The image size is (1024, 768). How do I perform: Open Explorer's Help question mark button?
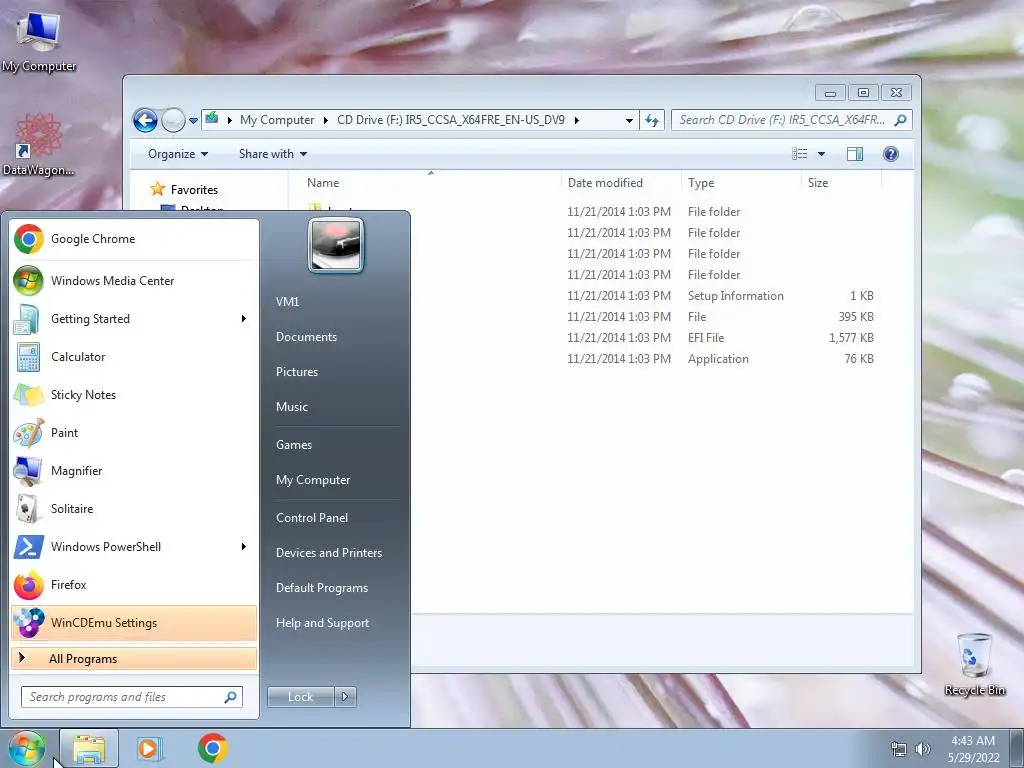(891, 154)
